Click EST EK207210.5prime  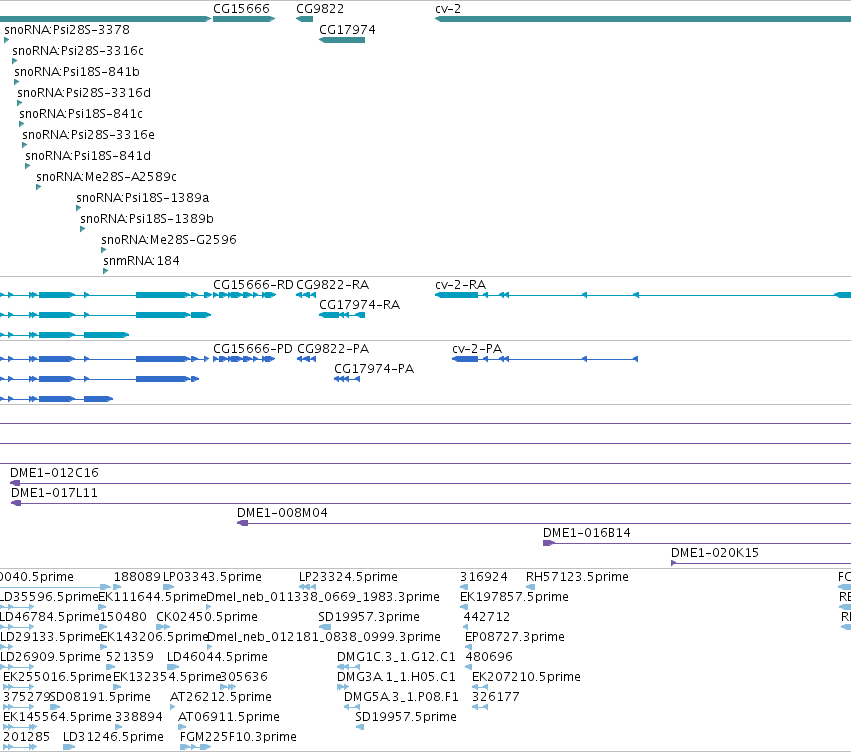coord(526,677)
